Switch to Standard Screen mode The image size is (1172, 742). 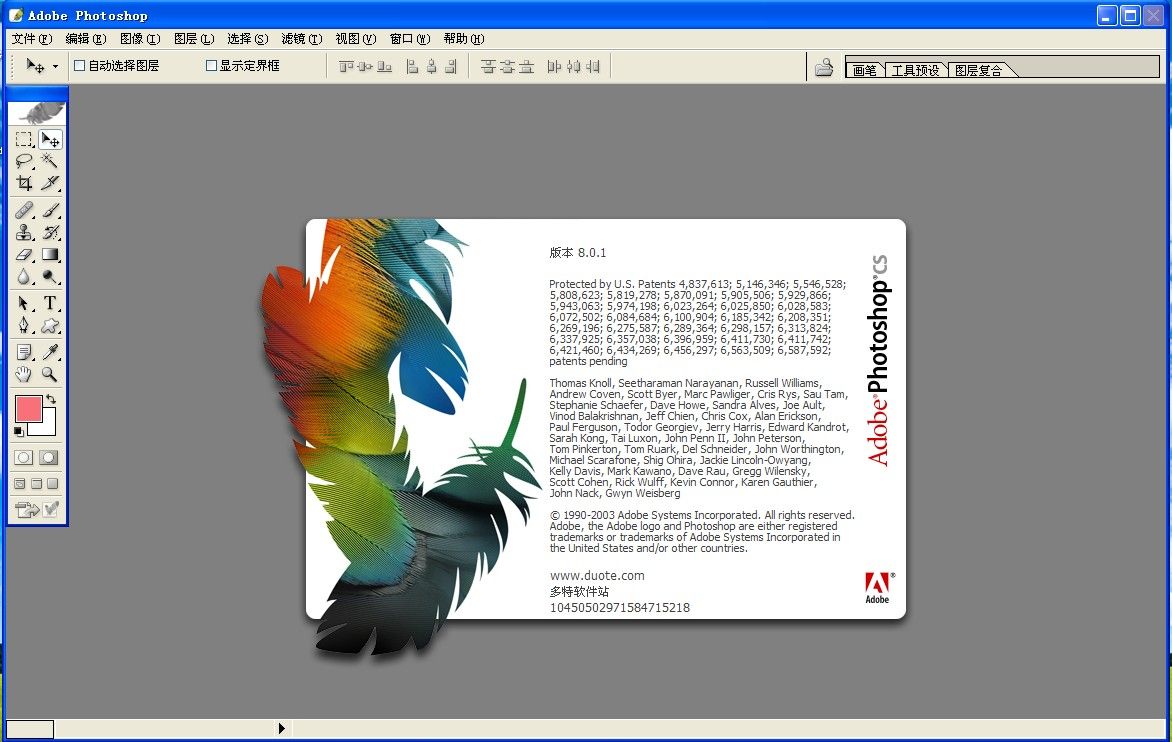[x=20, y=483]
